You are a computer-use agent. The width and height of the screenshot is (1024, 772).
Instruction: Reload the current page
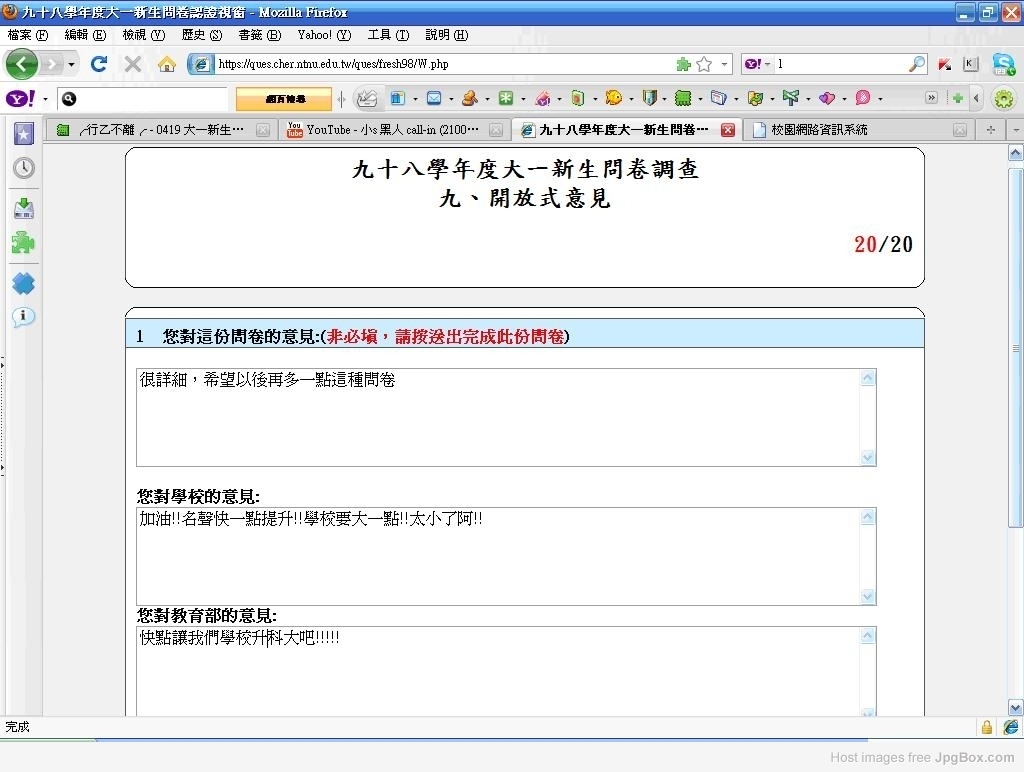tap(98, 64)
